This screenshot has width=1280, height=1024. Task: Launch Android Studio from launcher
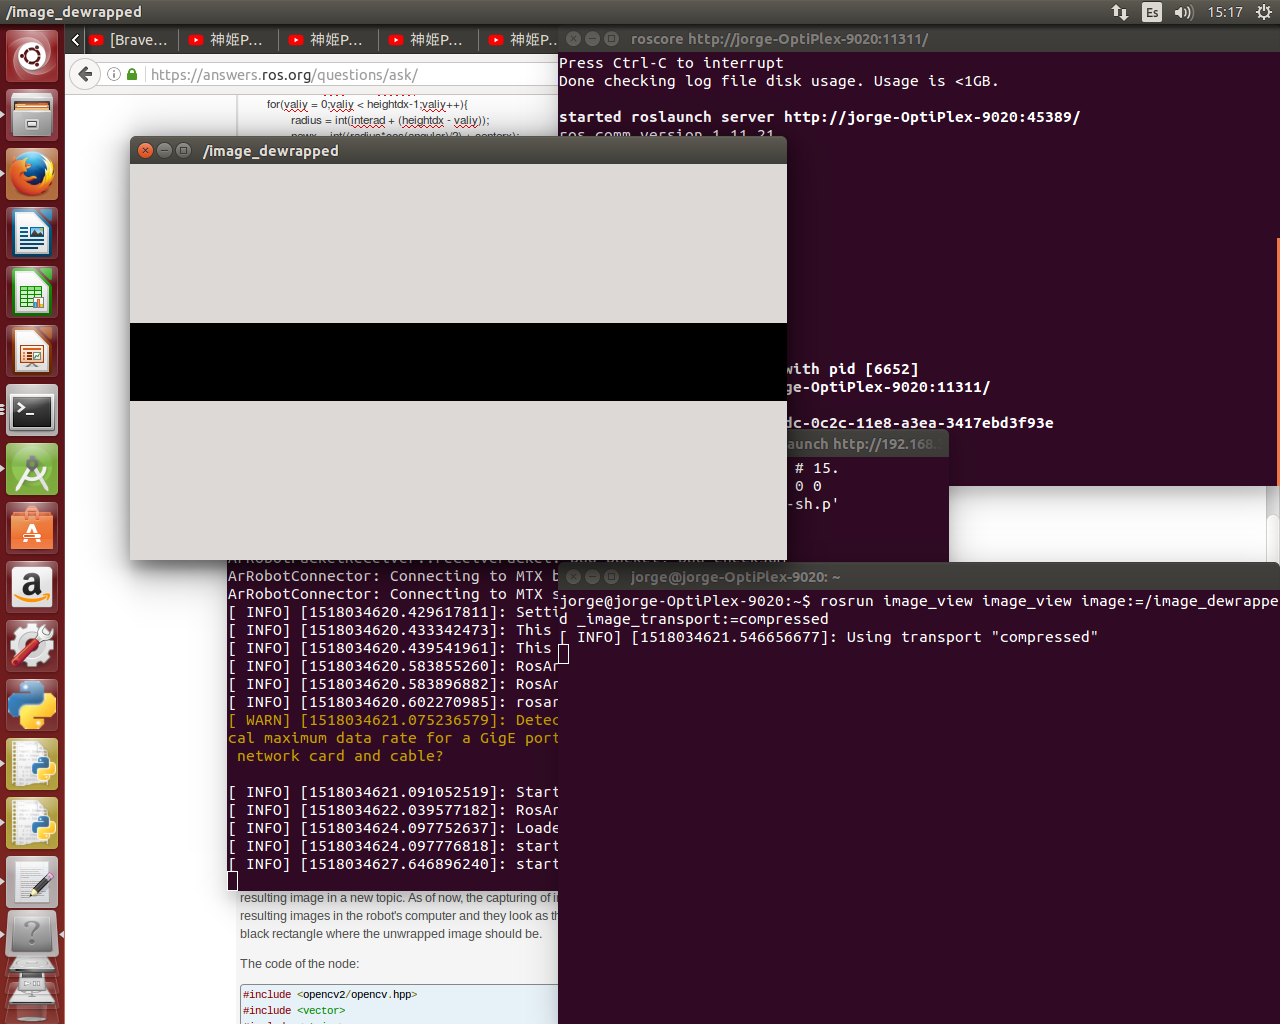32,470
